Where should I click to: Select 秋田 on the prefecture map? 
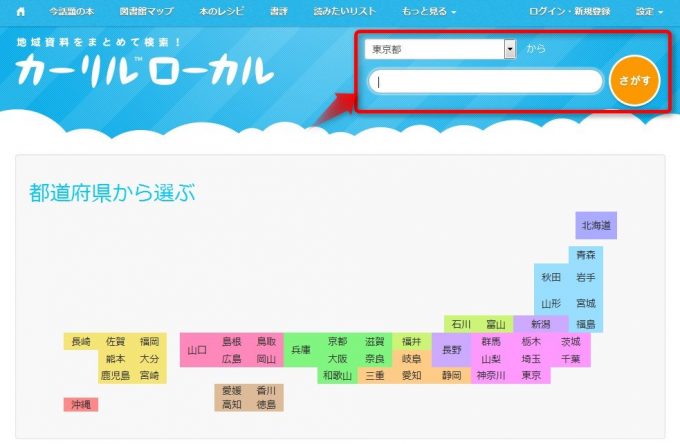click(551, 277)
